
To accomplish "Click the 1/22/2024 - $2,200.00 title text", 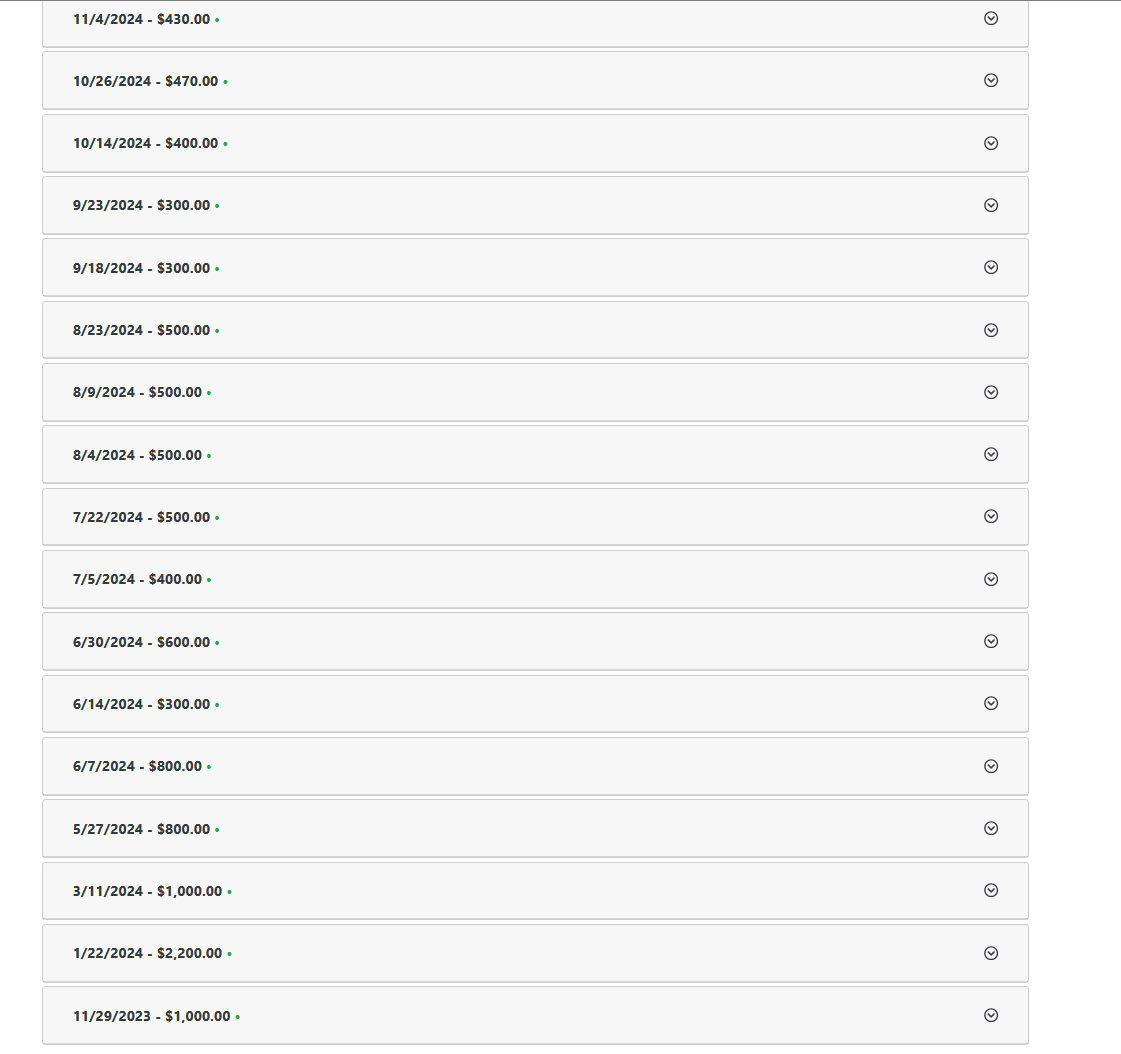I will pos(147,953).
